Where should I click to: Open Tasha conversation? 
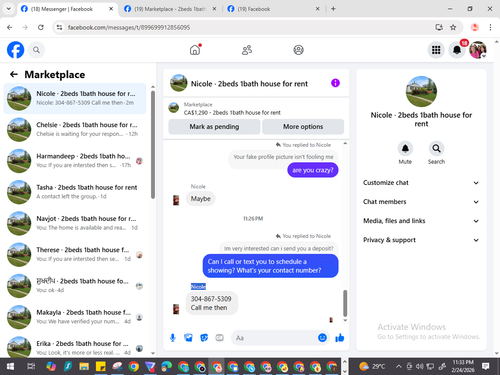coord(75,192)
